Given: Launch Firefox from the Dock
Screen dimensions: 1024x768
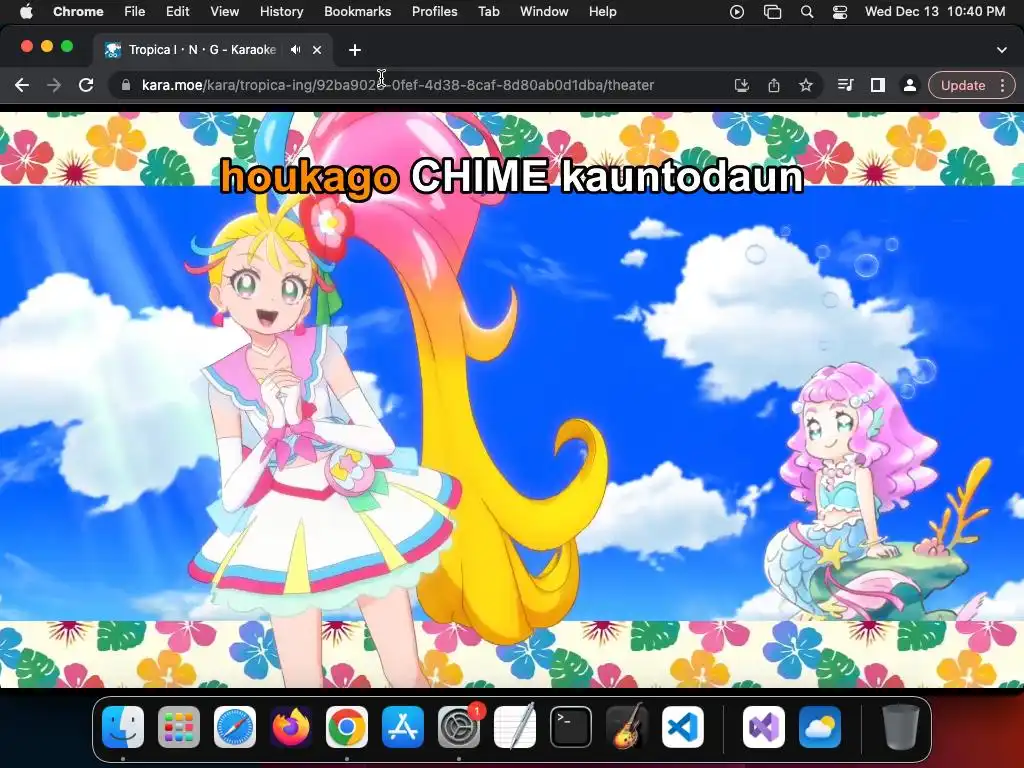Looking at the screenshot, I should click(291, 726).
